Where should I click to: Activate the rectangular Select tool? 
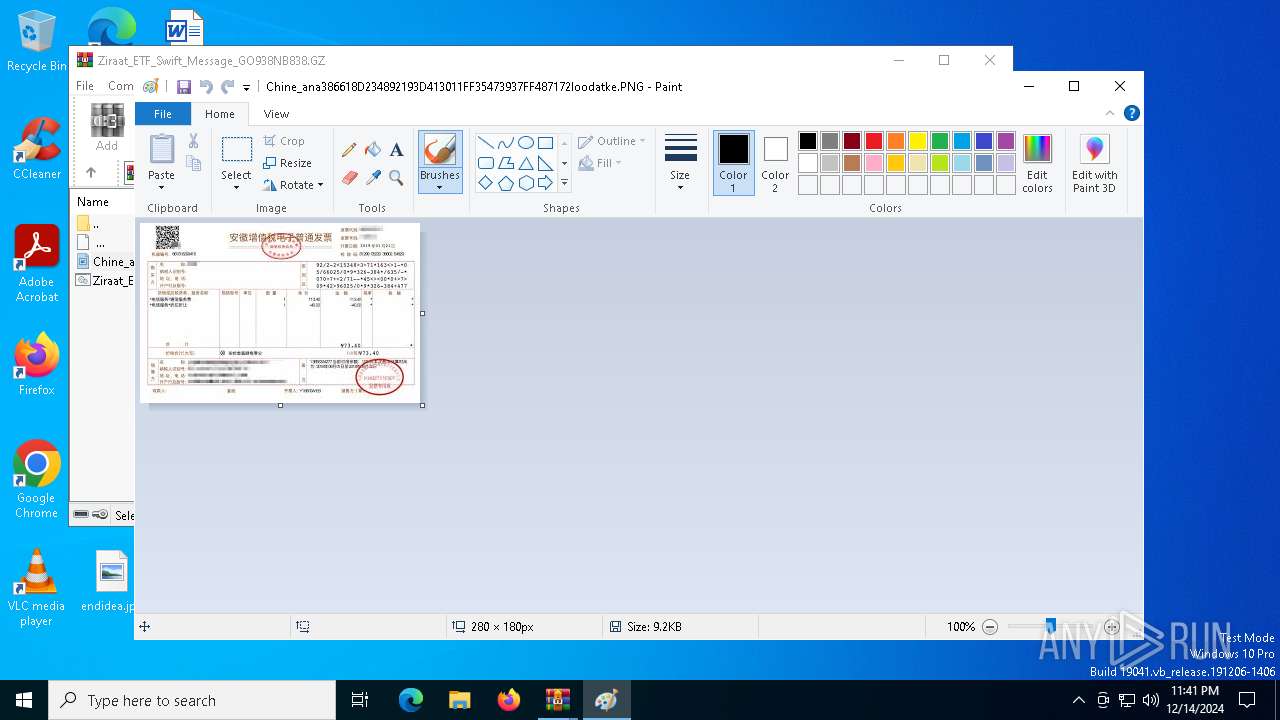coord(237,149)
